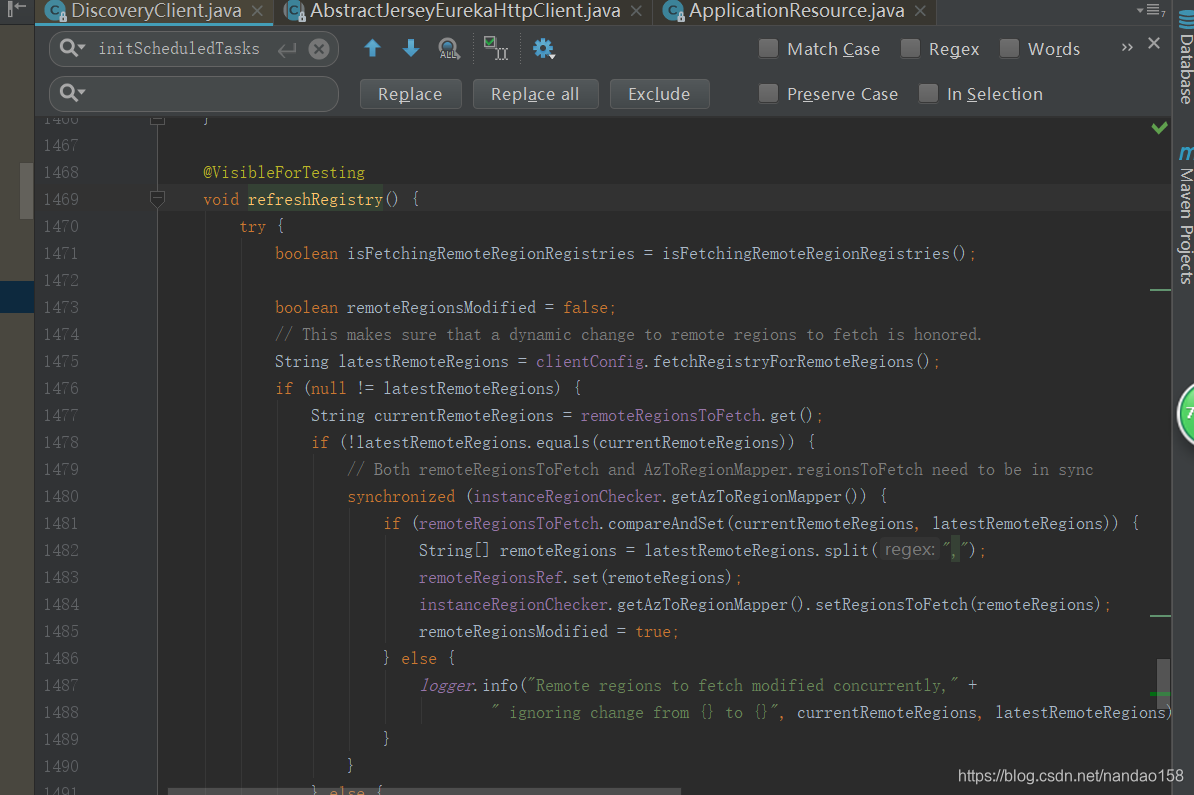Open replace history magnifier dropdown
This screenshot has width=1194, height=795.
[x=72, y=93]
